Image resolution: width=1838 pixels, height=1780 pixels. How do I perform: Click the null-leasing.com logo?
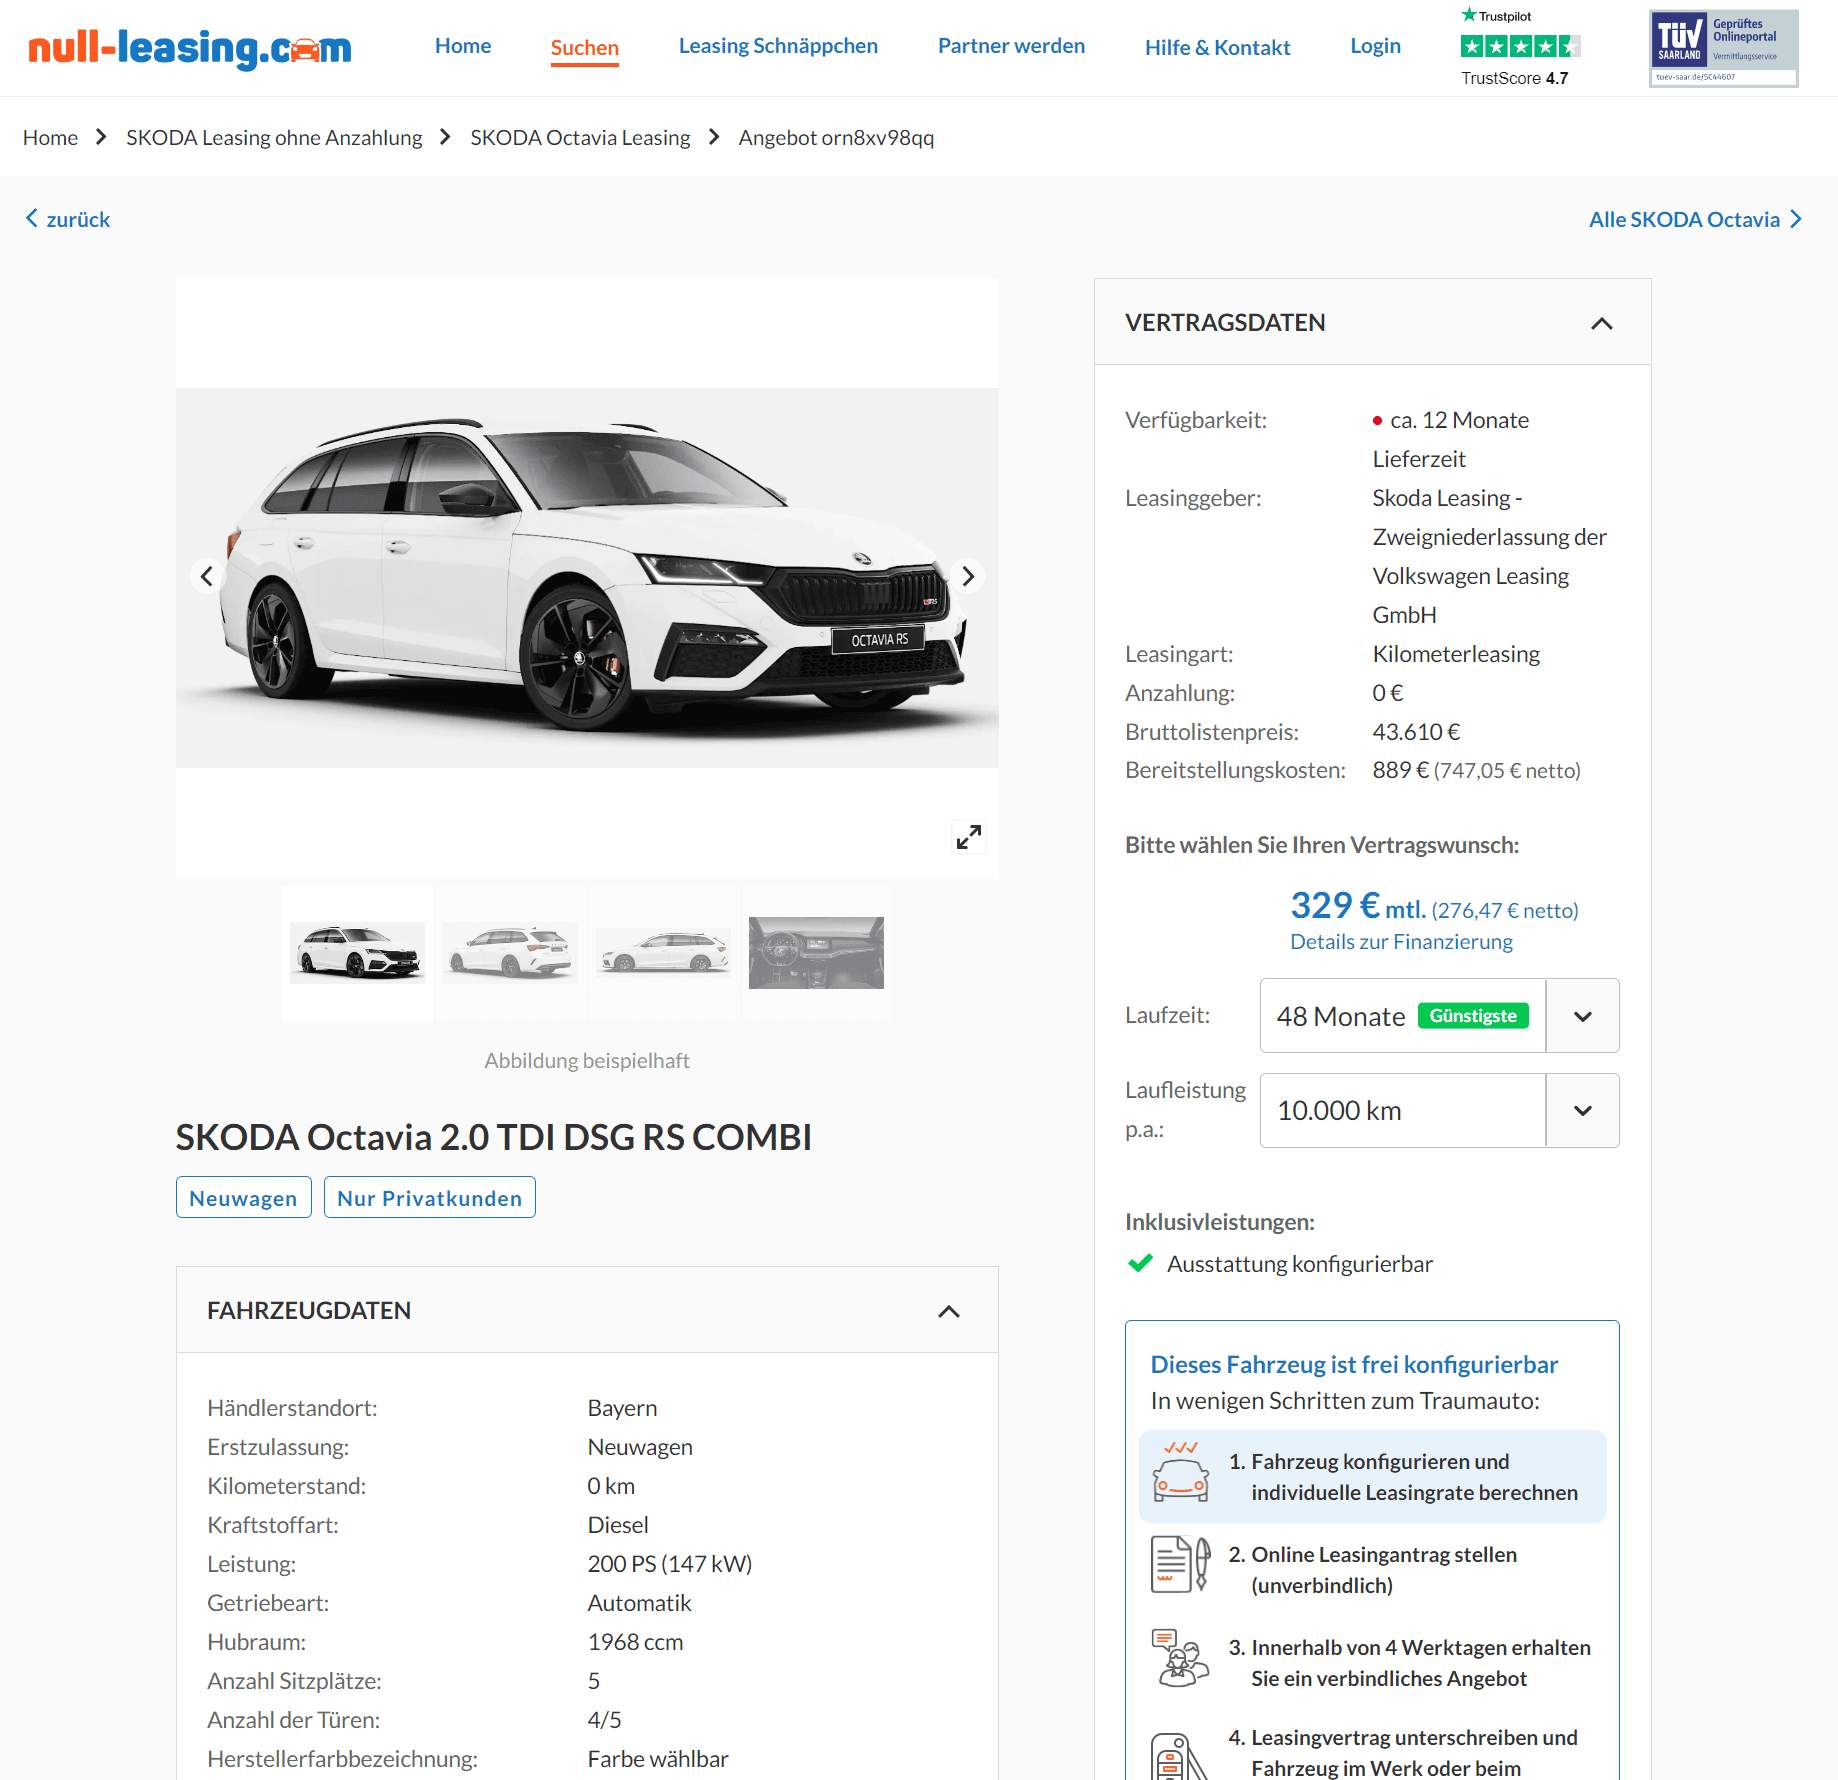190,48
